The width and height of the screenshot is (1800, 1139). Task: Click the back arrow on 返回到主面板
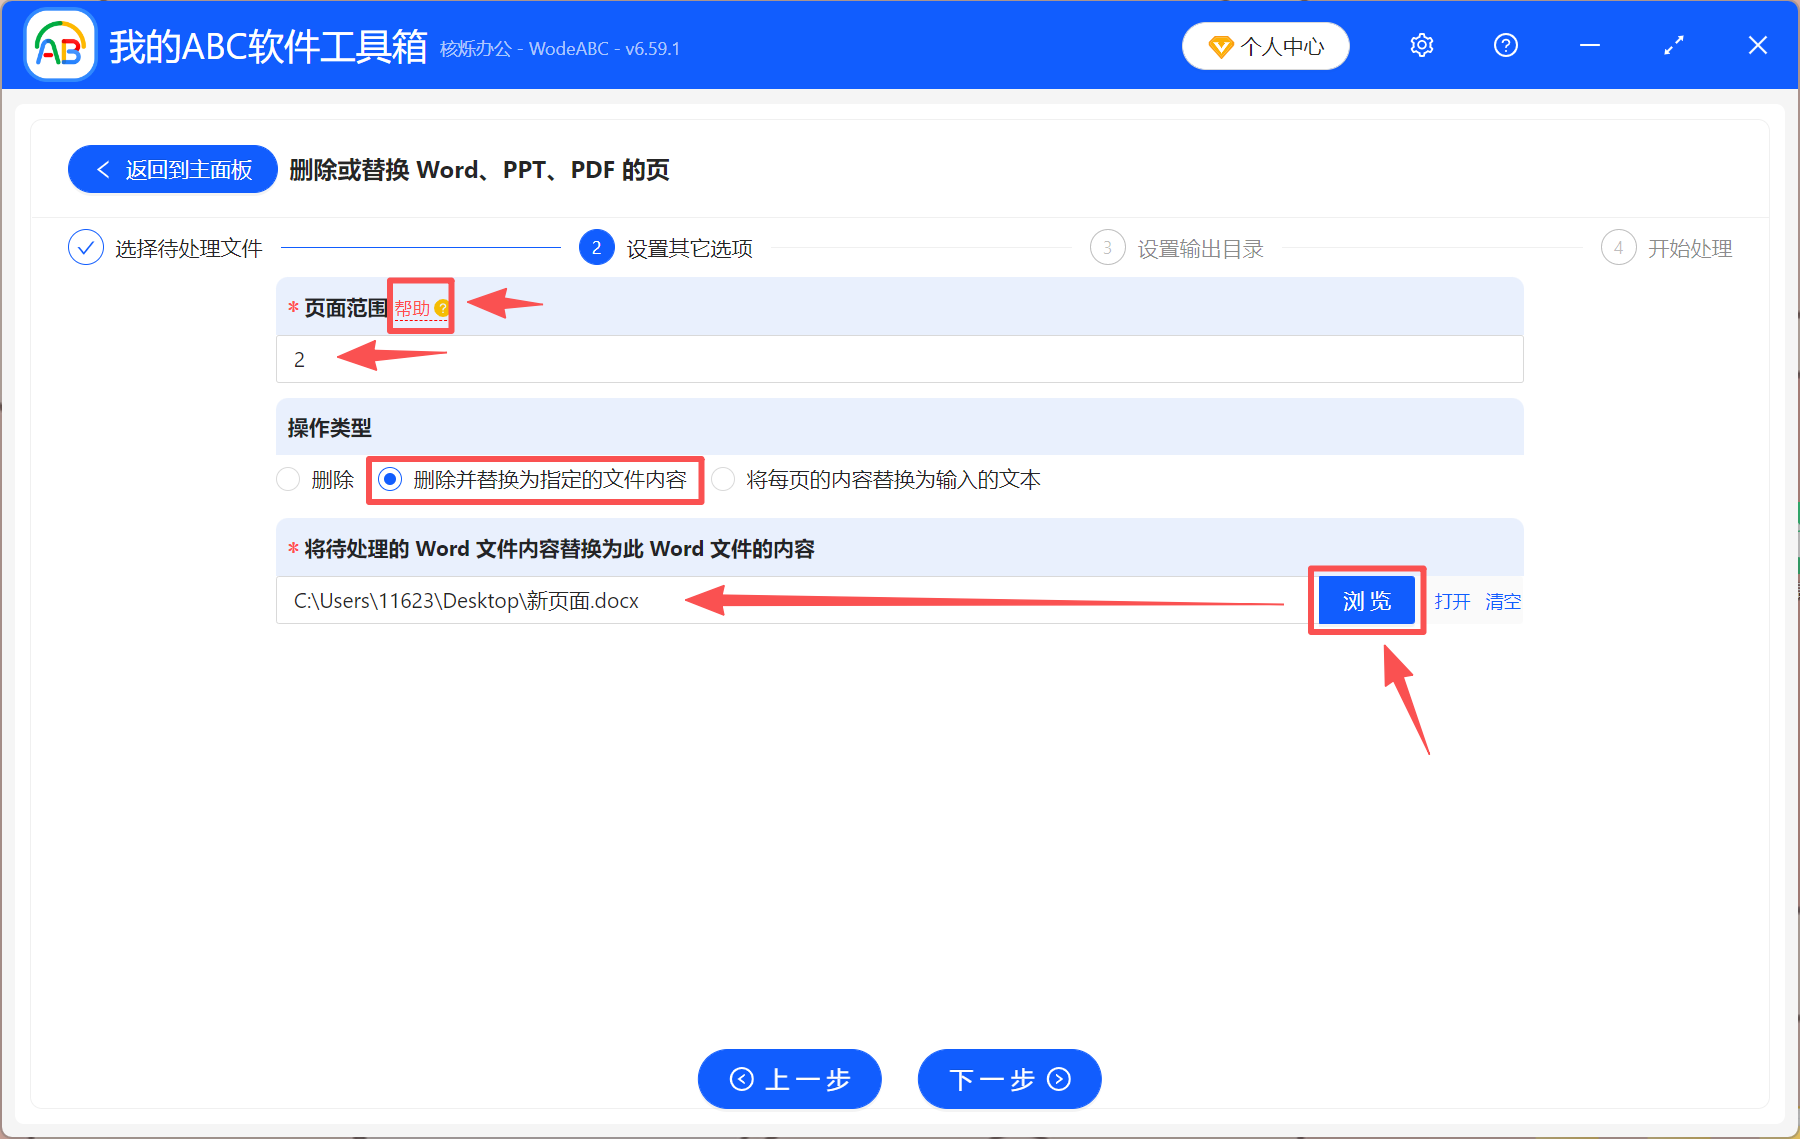pyautogui.click(x=104, y=169)
